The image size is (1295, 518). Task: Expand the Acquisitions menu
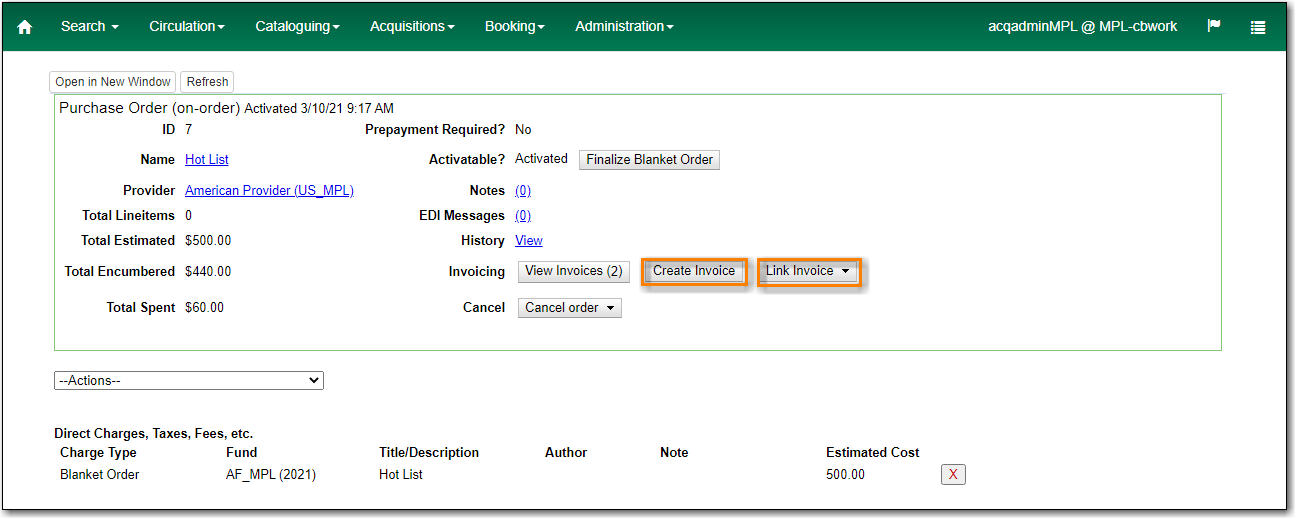[x=412, y=26]
